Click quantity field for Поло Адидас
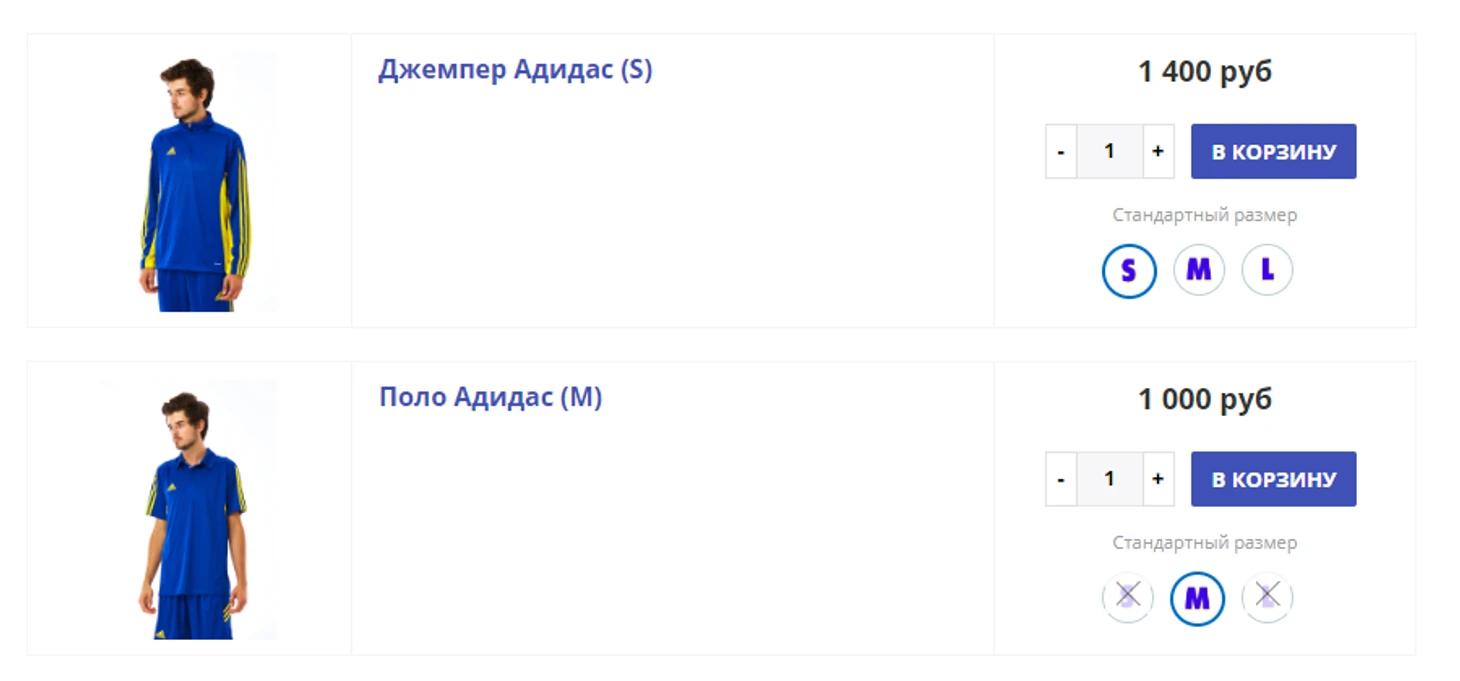This screenshot has width=1460, height=681. point(1109,479)
